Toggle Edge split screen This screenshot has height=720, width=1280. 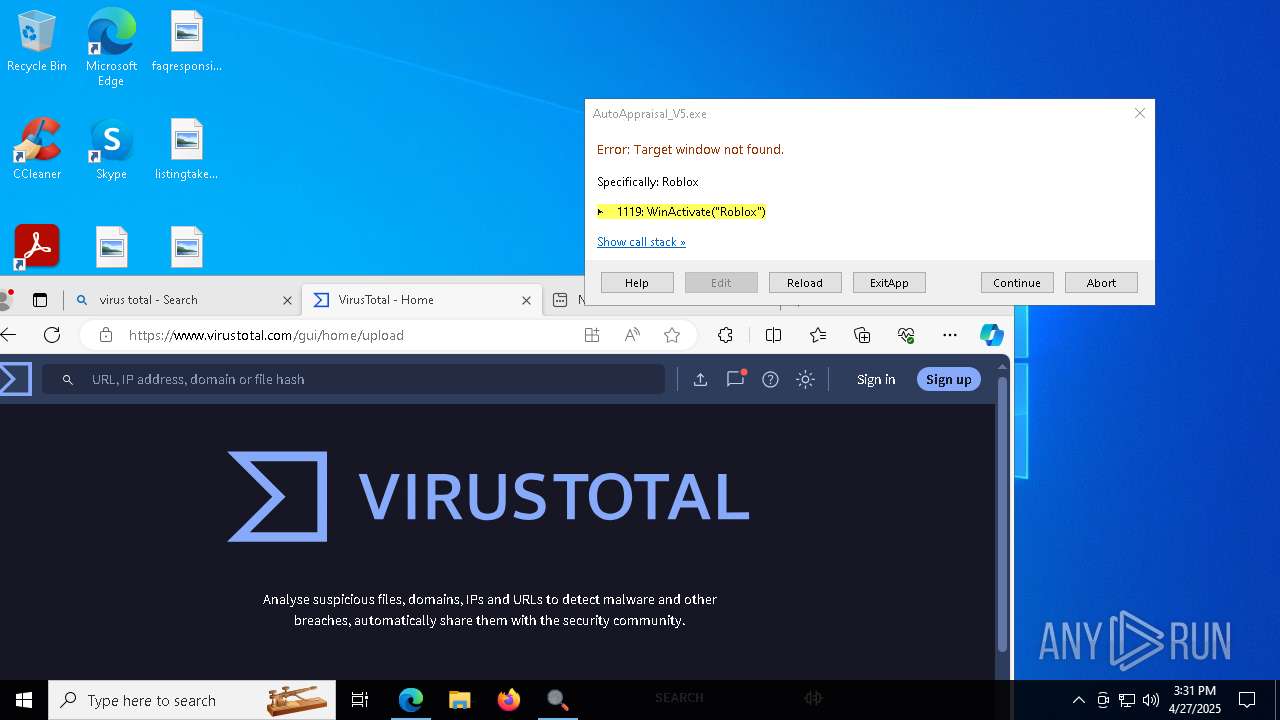coord(773,335)
